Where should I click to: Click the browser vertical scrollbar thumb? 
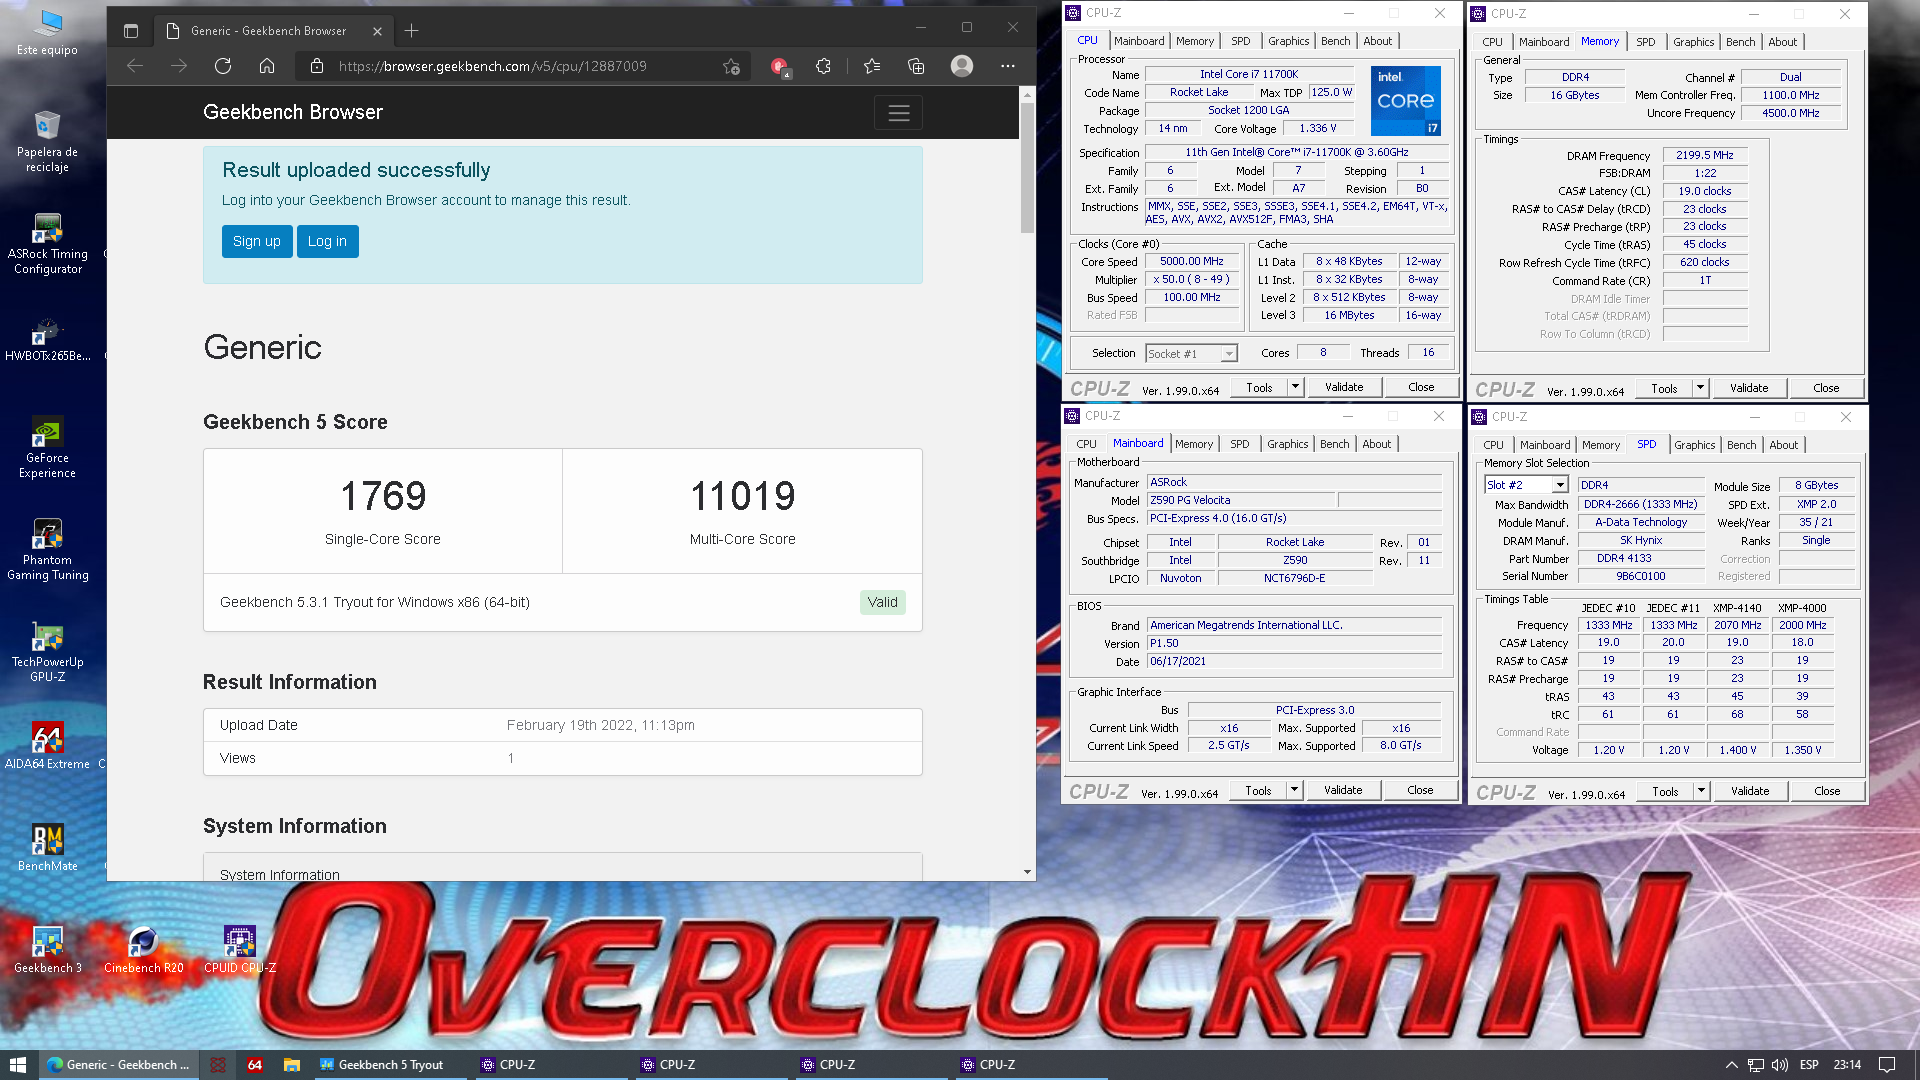point(1027,167)
